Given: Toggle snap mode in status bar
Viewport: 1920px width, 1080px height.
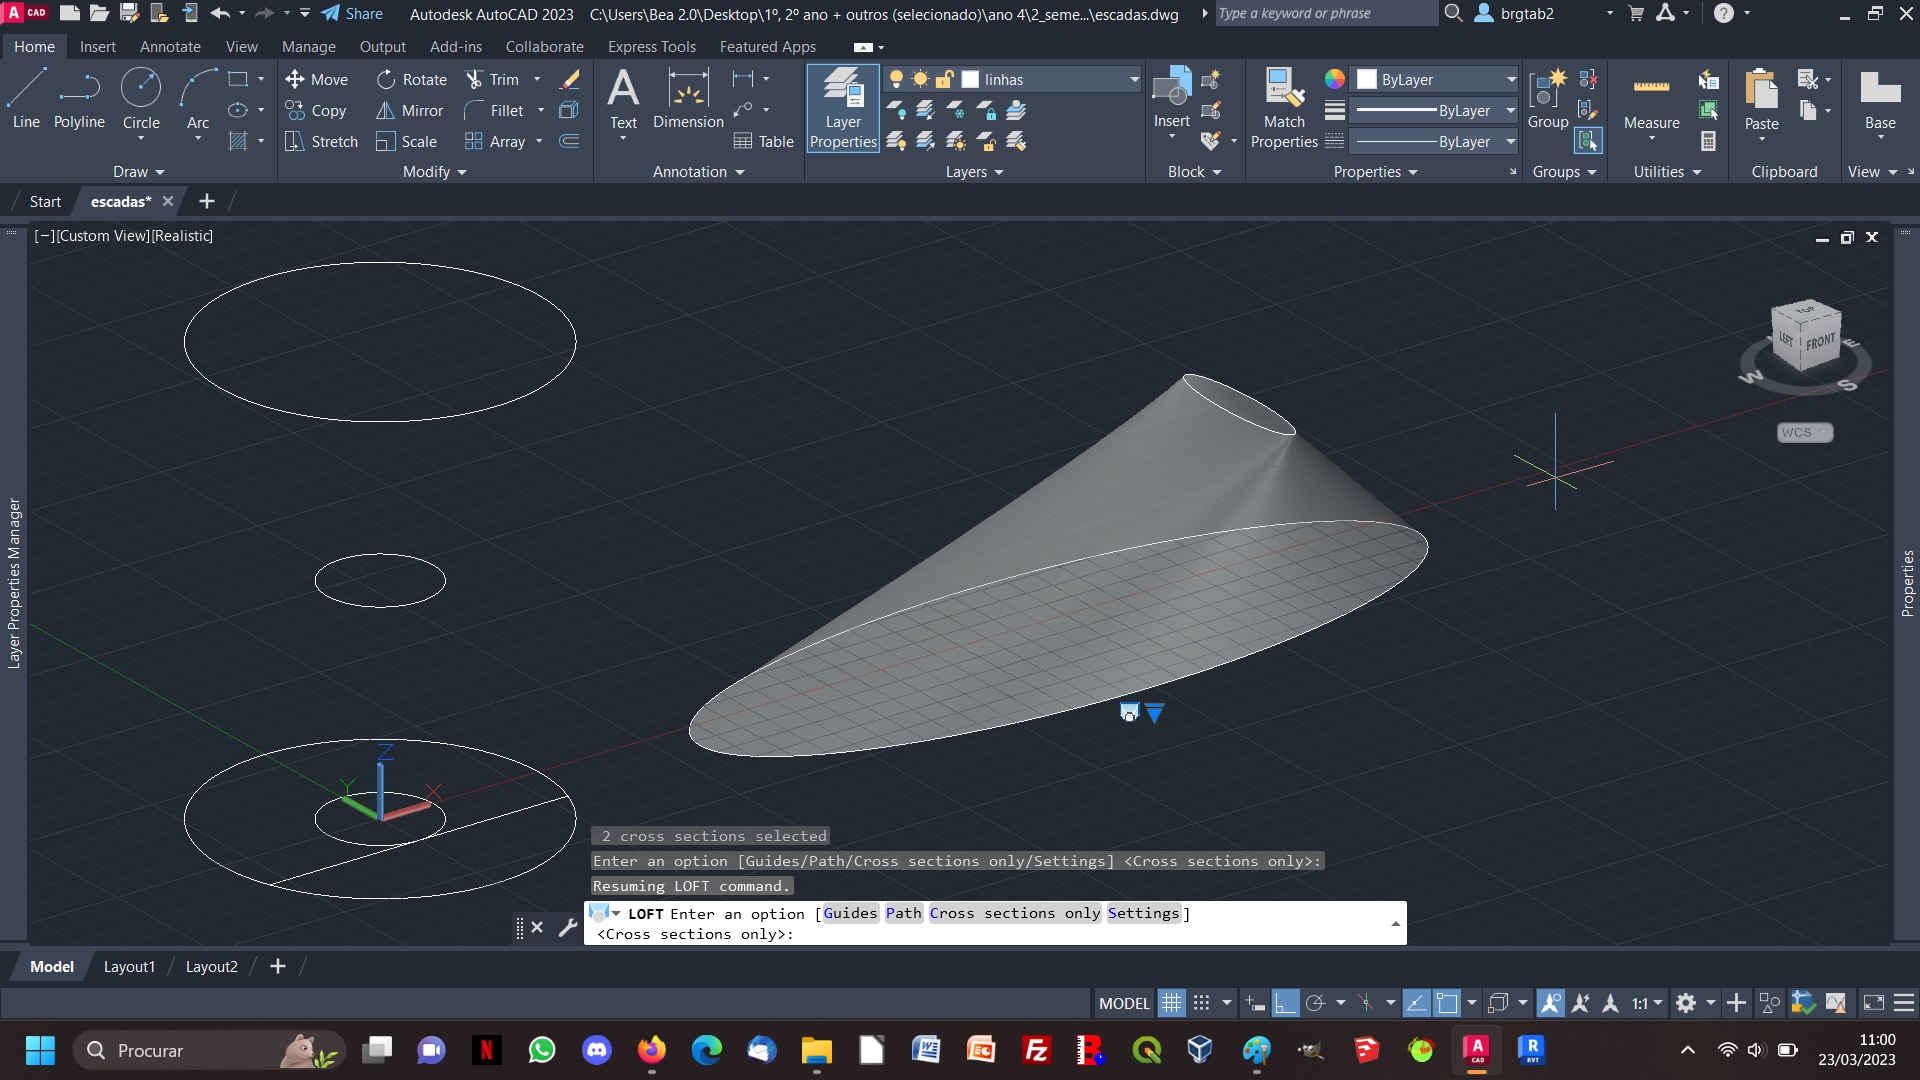Looking at the screenshot, I should (x=1202, y=1002).
